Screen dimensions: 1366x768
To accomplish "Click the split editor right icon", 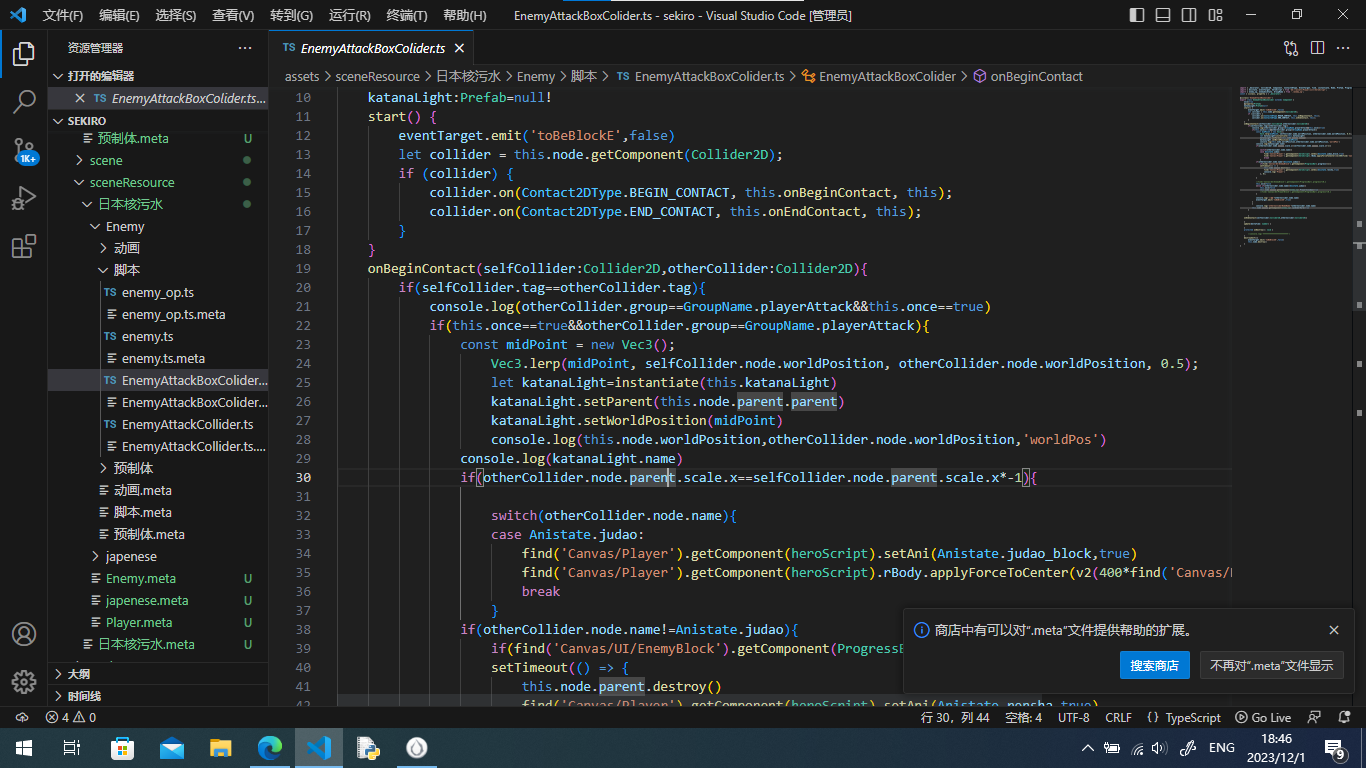I will tap(1317, 48).
